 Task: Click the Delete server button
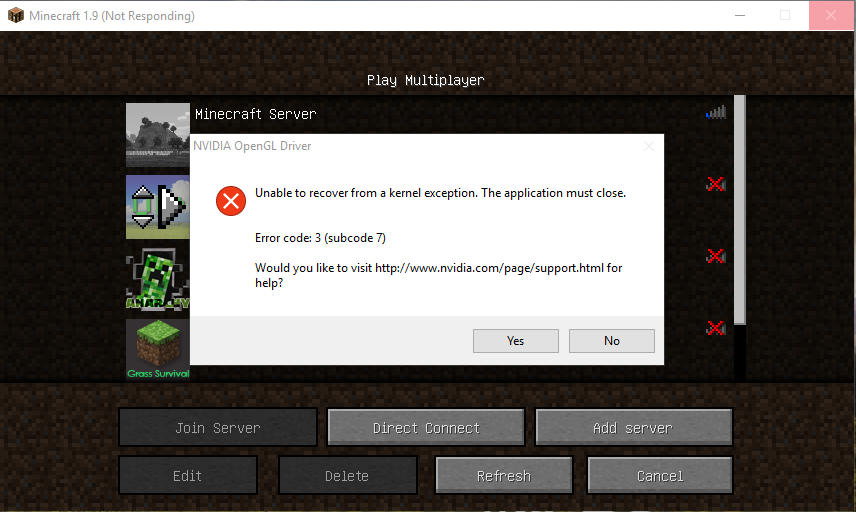coord(347,475)
